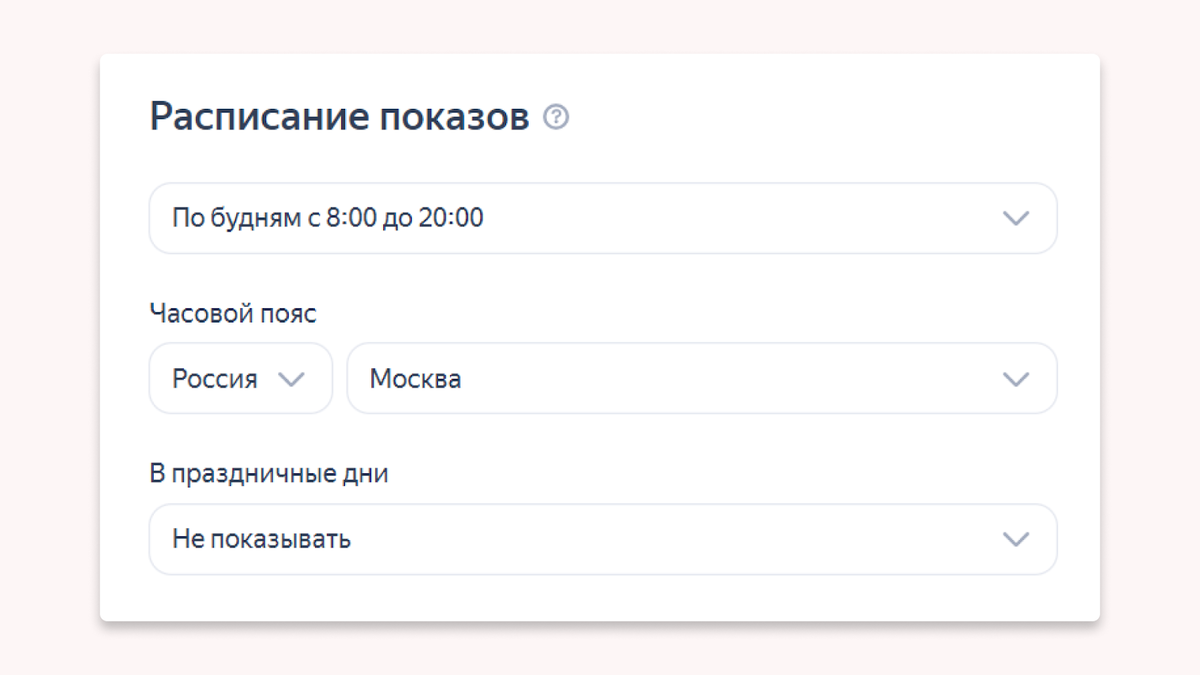Image resolution: width=1200 pixels, height=675 pixels.
Task: Click the chevron arrow in the Москва selector
Action: (x=1017, y=378)
